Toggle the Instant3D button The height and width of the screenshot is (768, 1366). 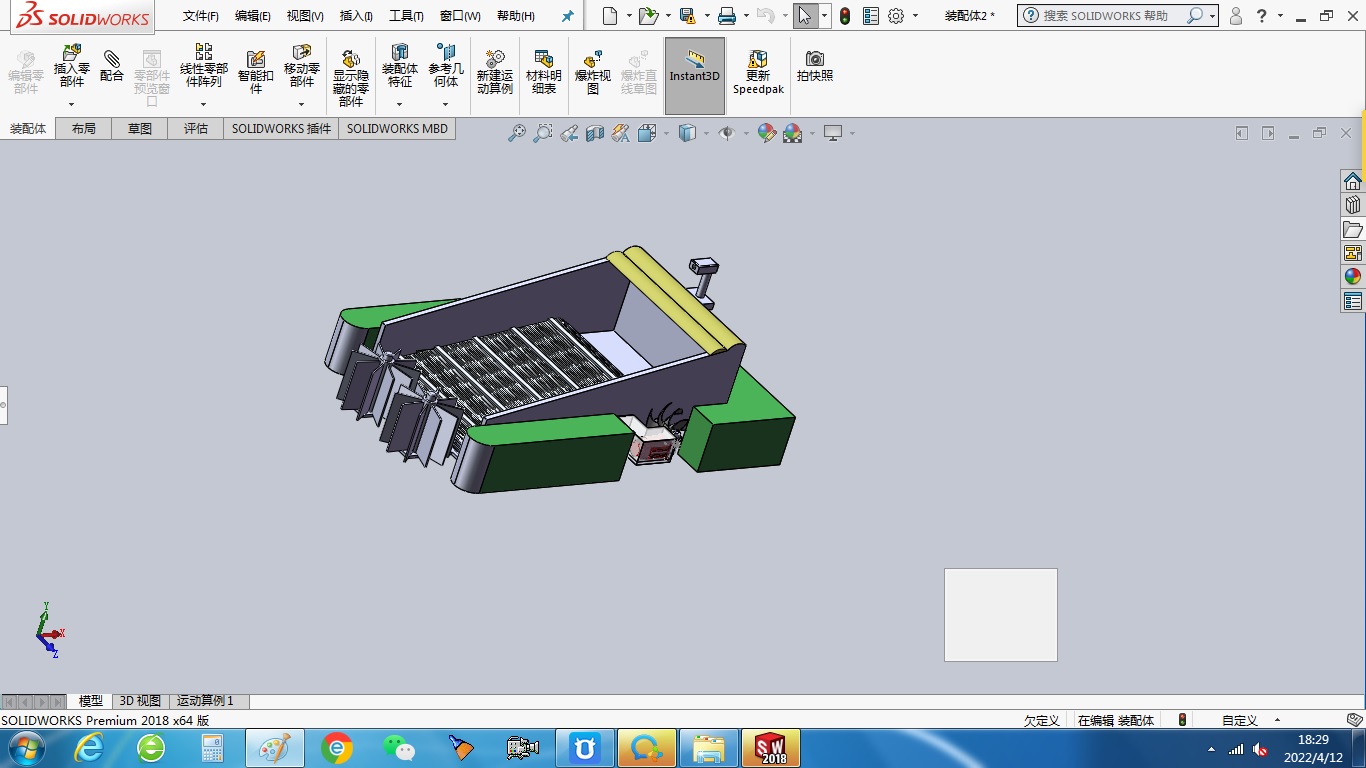tap(695, 76)
